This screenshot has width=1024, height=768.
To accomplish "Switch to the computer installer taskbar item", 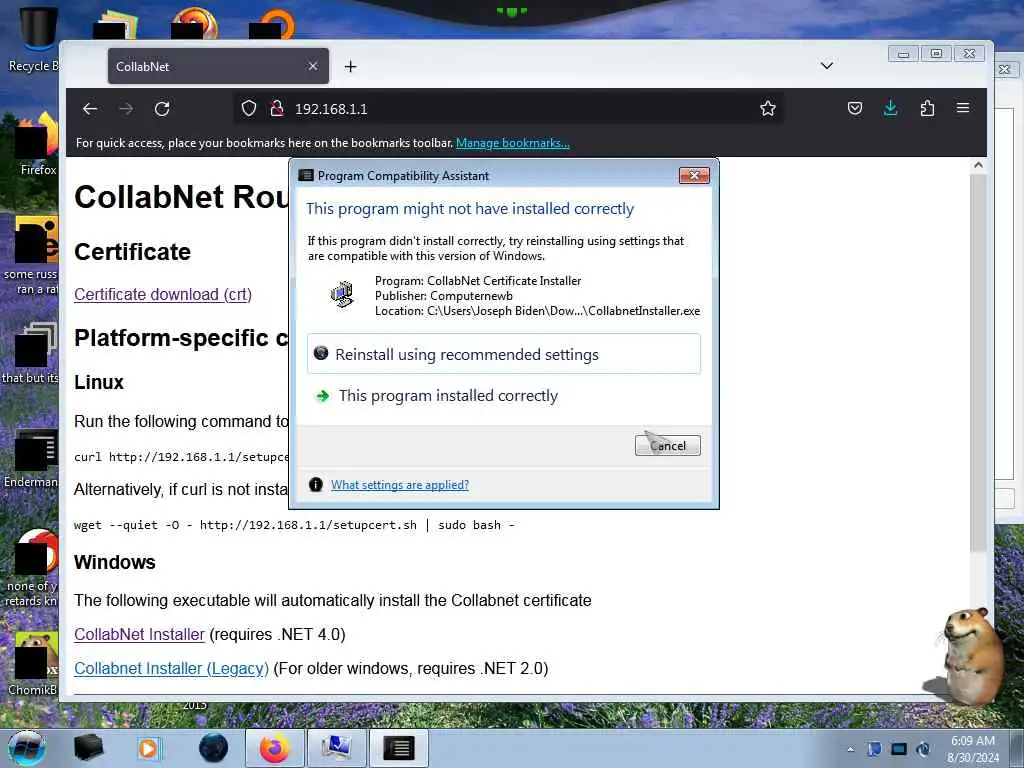I will 336,748.
